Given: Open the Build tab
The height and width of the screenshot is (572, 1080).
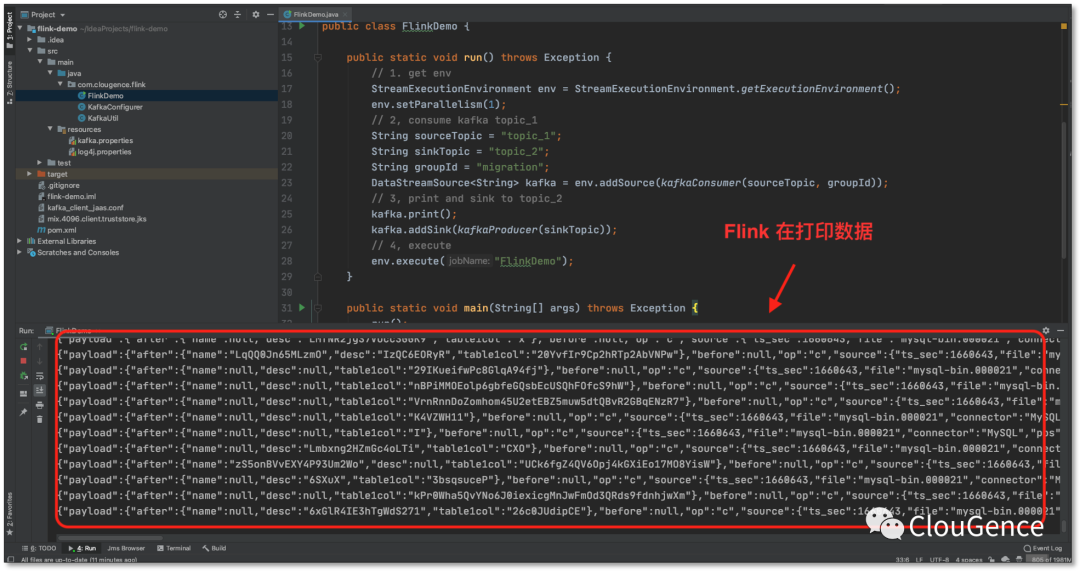Looking at the screenshot, I should click(214, 549).
